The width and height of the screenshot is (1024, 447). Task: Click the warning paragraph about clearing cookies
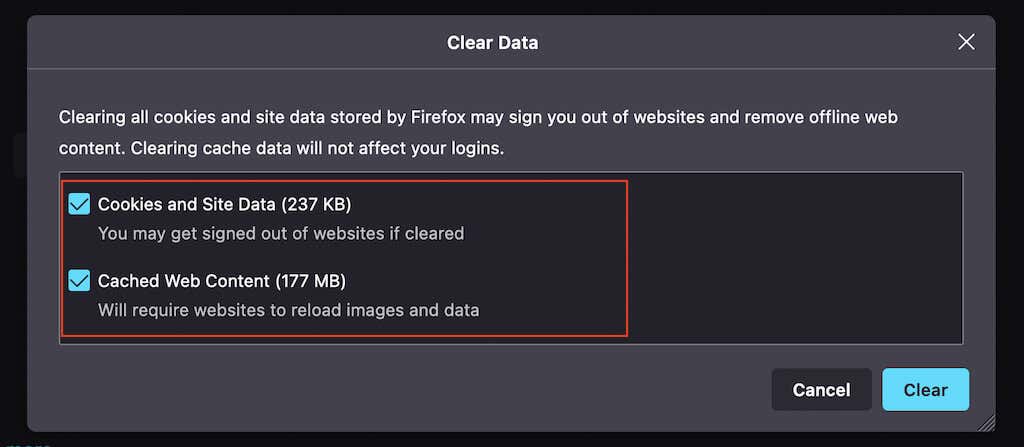tap(478, 118)
